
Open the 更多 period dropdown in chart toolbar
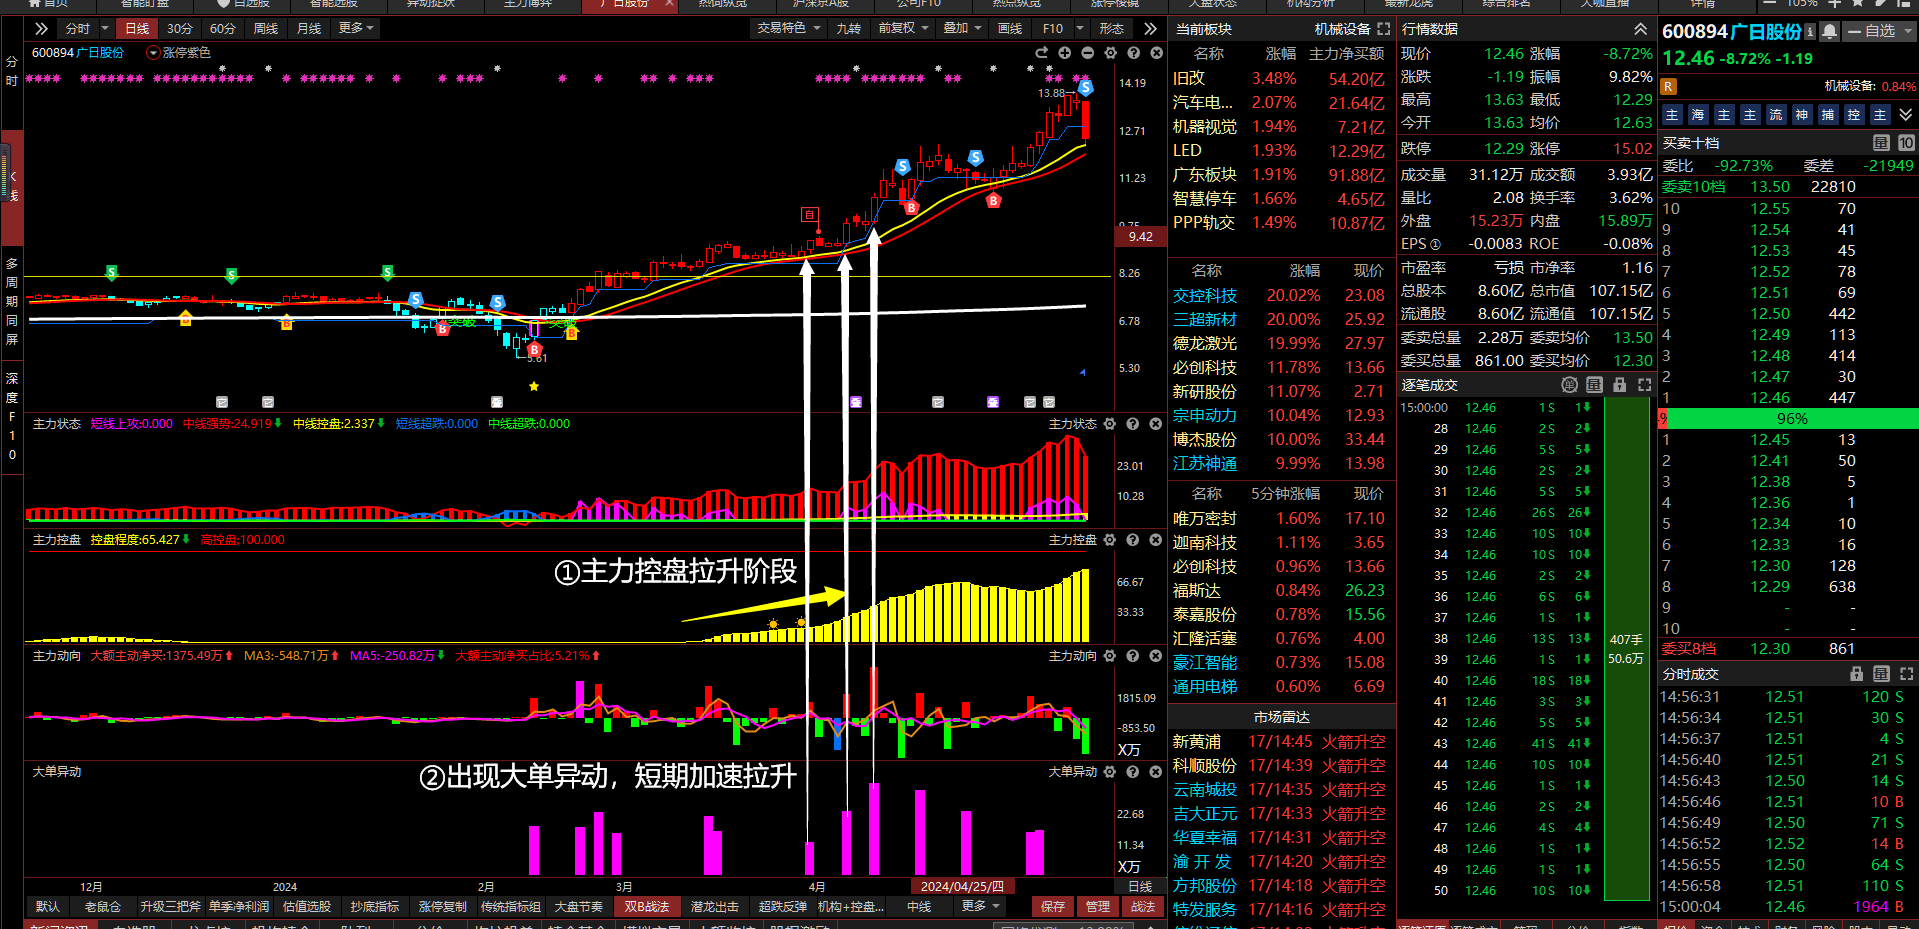click(356, 28)
